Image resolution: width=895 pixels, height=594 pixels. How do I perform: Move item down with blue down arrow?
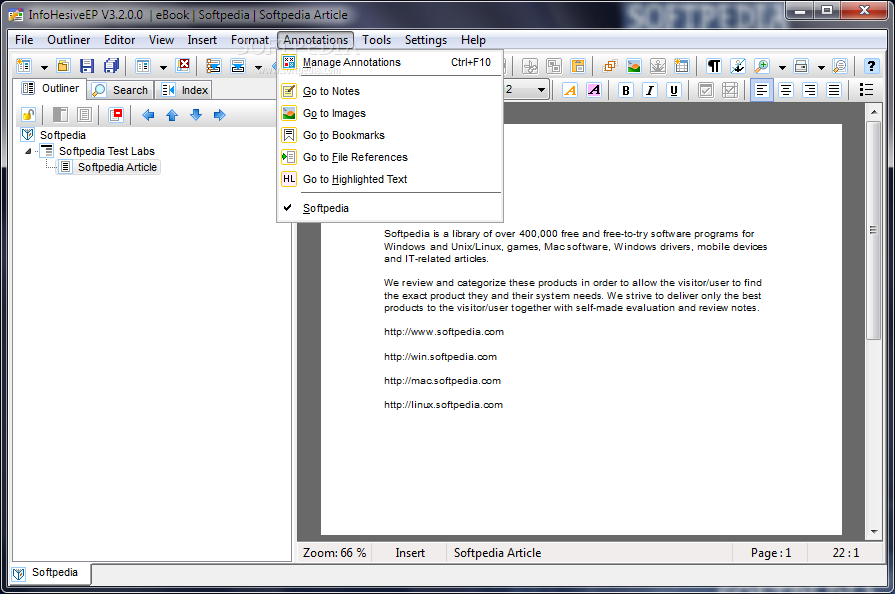point(196,115)
